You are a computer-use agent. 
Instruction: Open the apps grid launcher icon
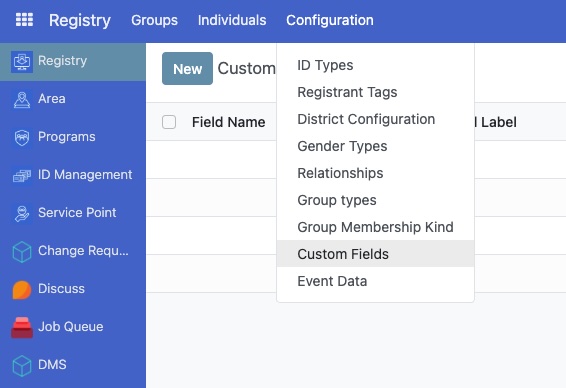tap(24, 20)
